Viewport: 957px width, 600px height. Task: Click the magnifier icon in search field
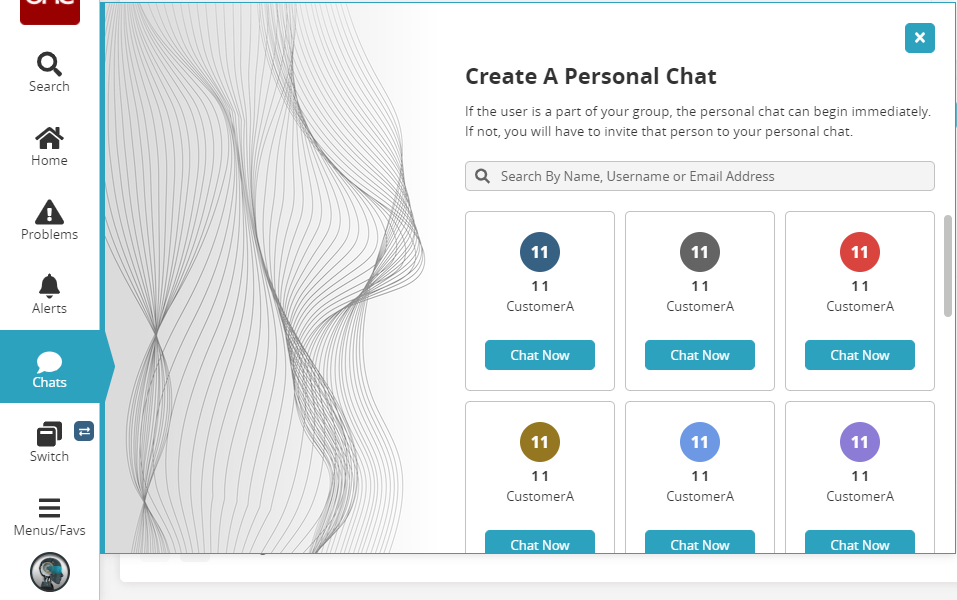[483, 176]
